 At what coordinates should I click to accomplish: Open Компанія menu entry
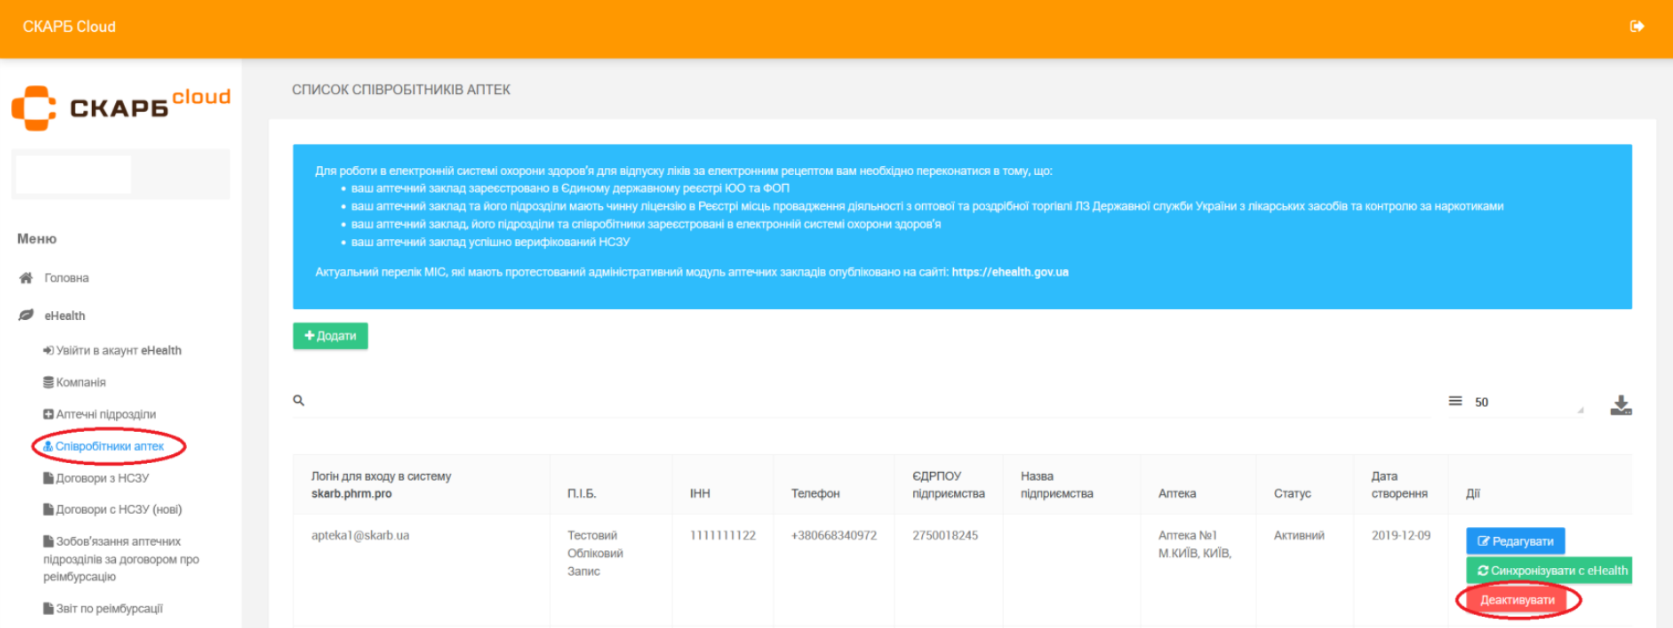click(x=74, y=383)
